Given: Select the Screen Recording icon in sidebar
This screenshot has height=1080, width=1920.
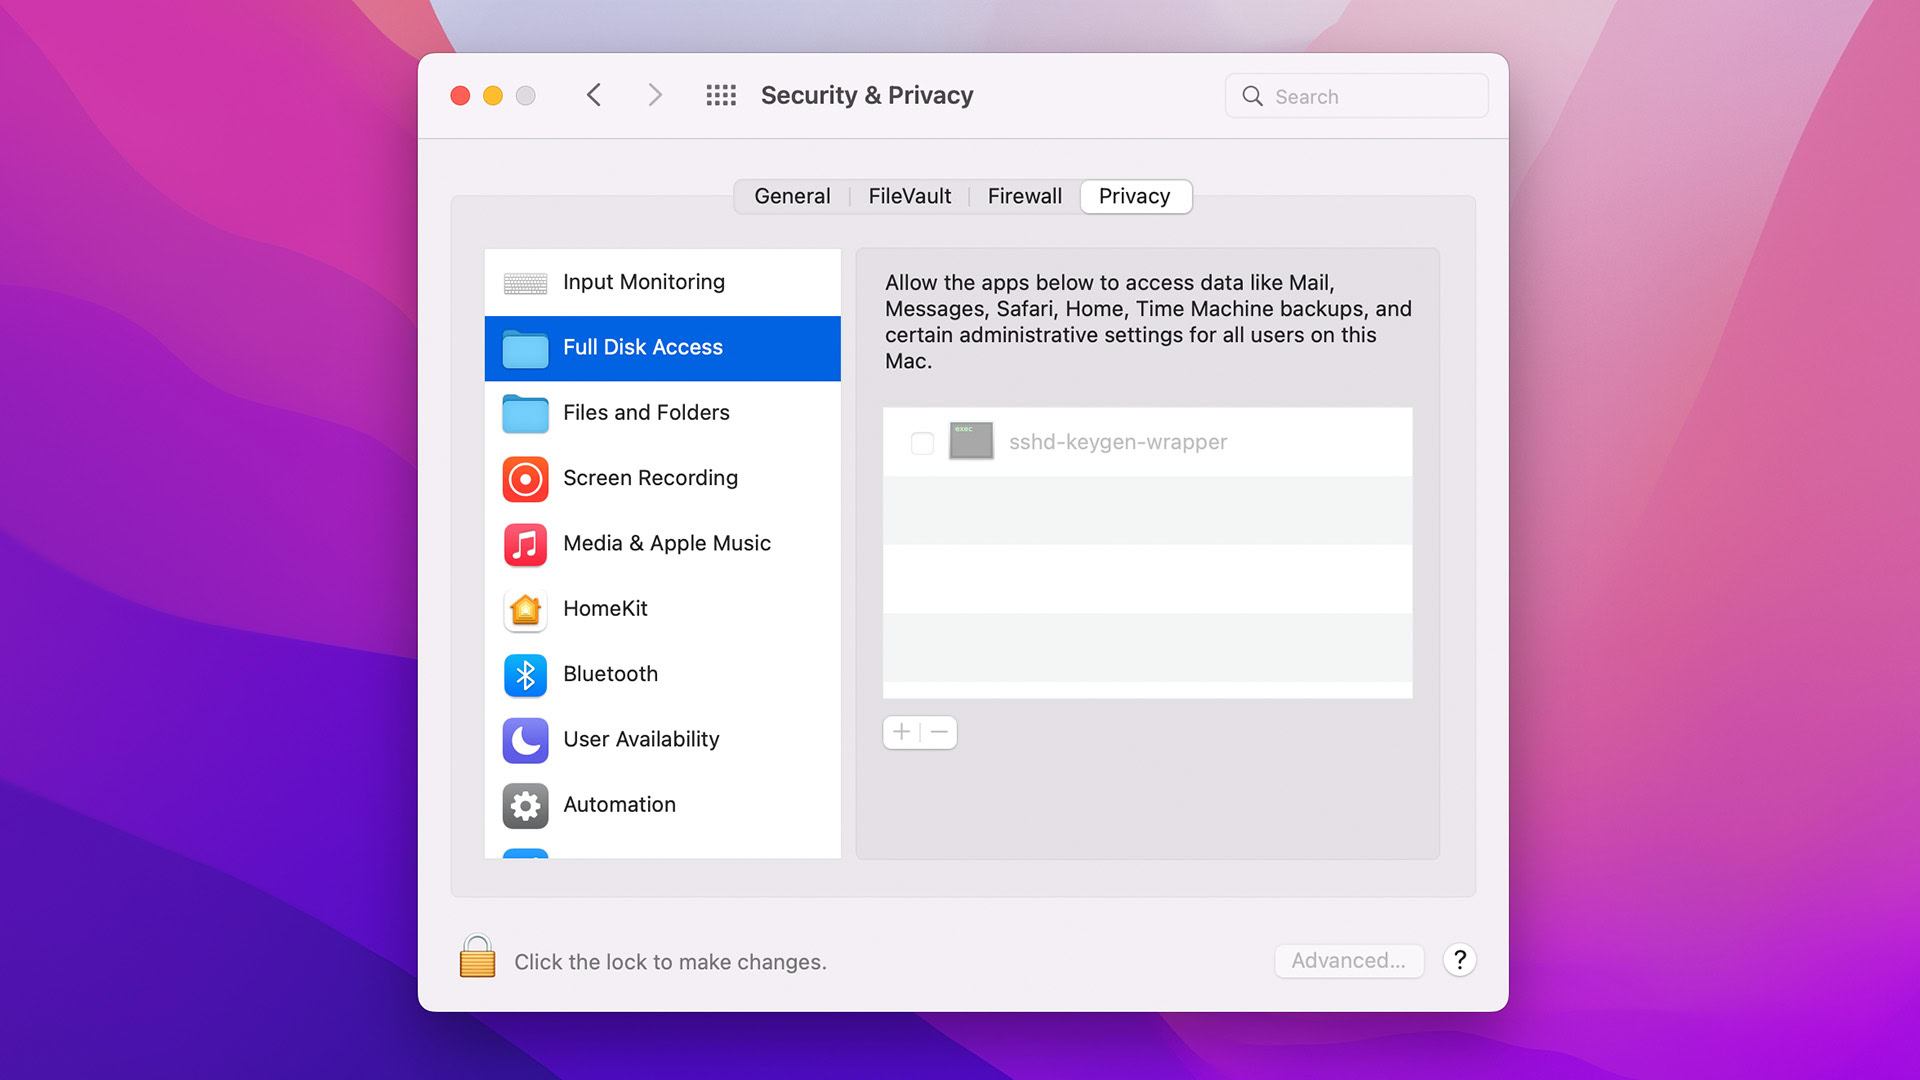Looking at the screenshot, I should 525,479.
